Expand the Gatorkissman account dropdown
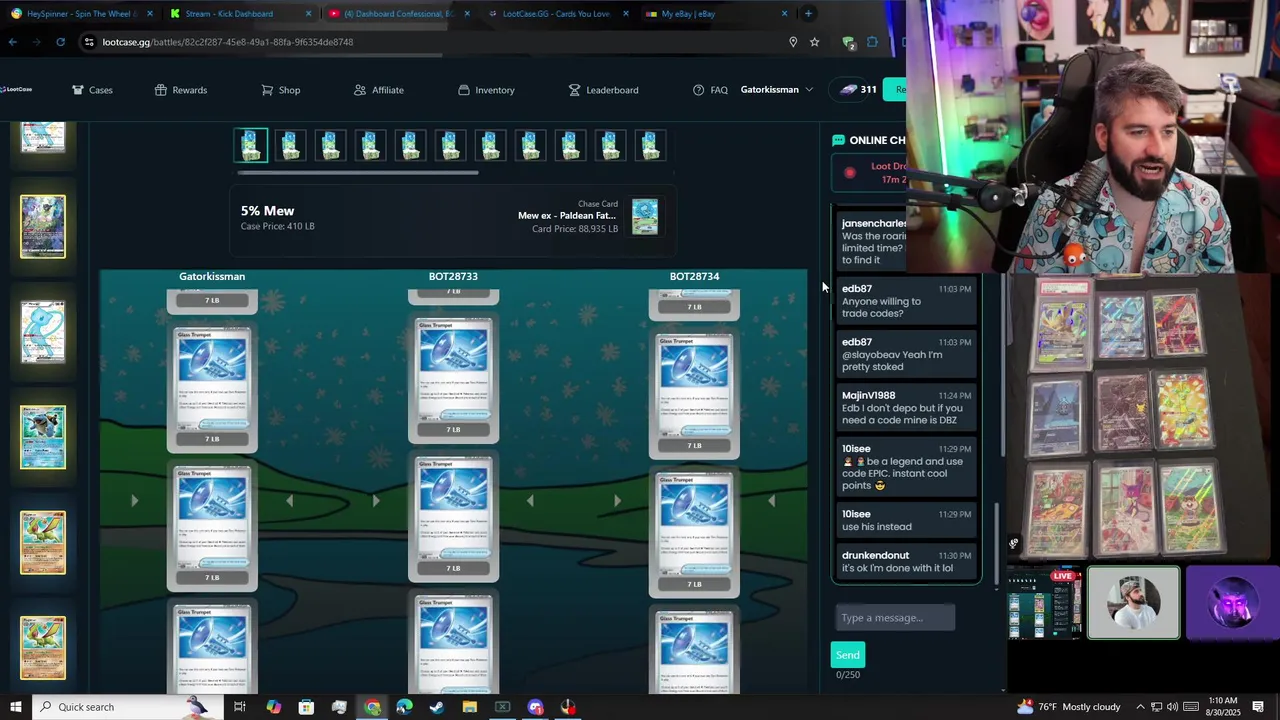 pos(776,90)
